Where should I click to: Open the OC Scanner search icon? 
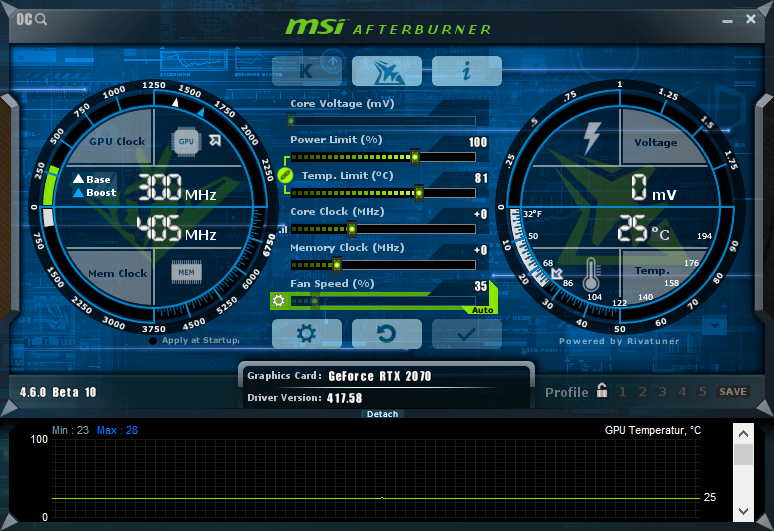click(x=32, y=19)
